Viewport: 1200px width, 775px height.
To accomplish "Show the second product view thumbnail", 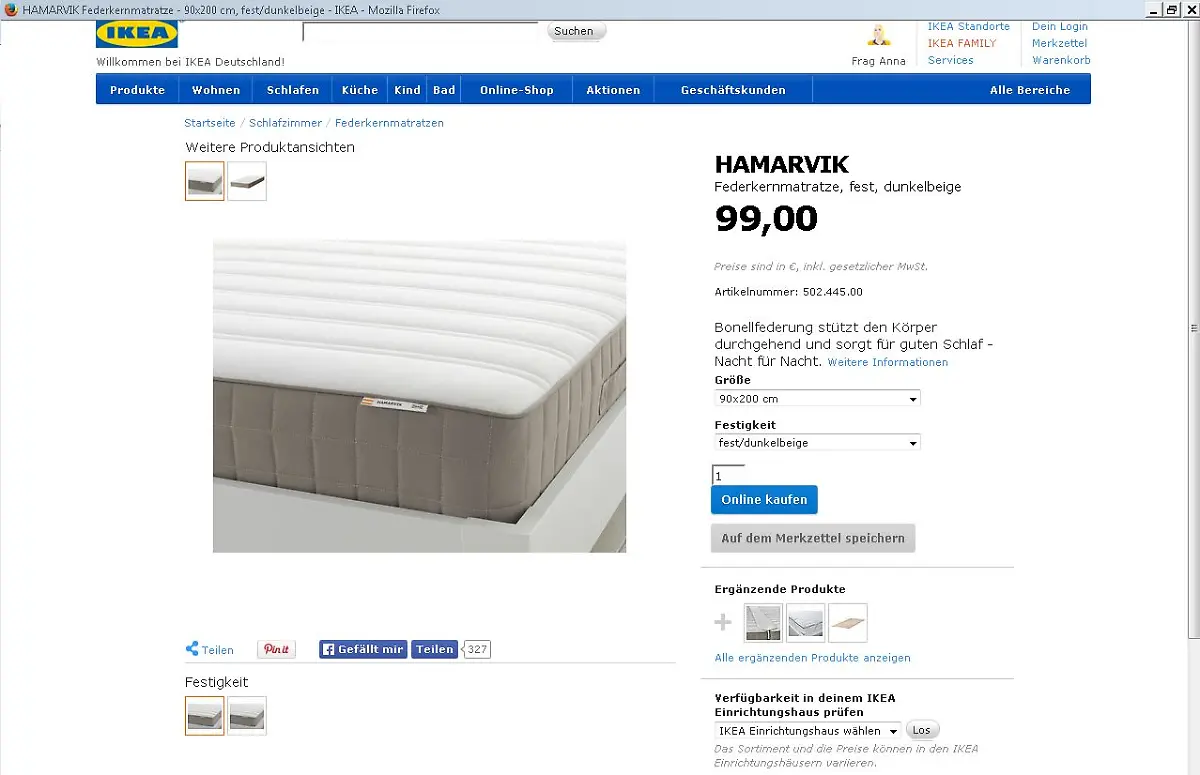I will (247, 181).
